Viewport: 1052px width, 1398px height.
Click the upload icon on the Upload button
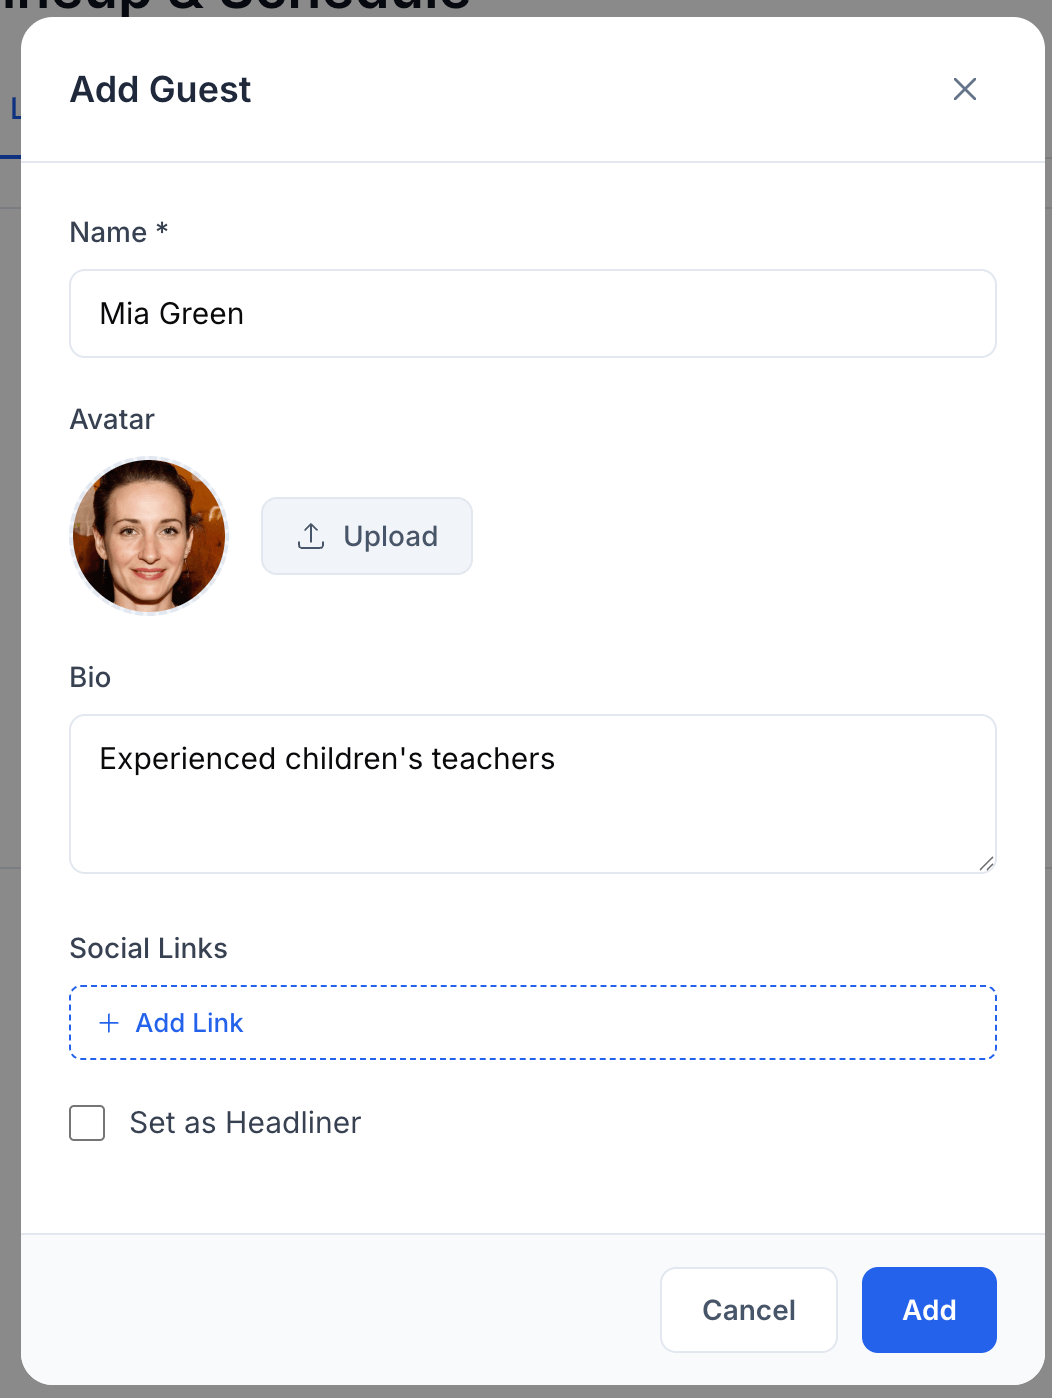[311, 536]
